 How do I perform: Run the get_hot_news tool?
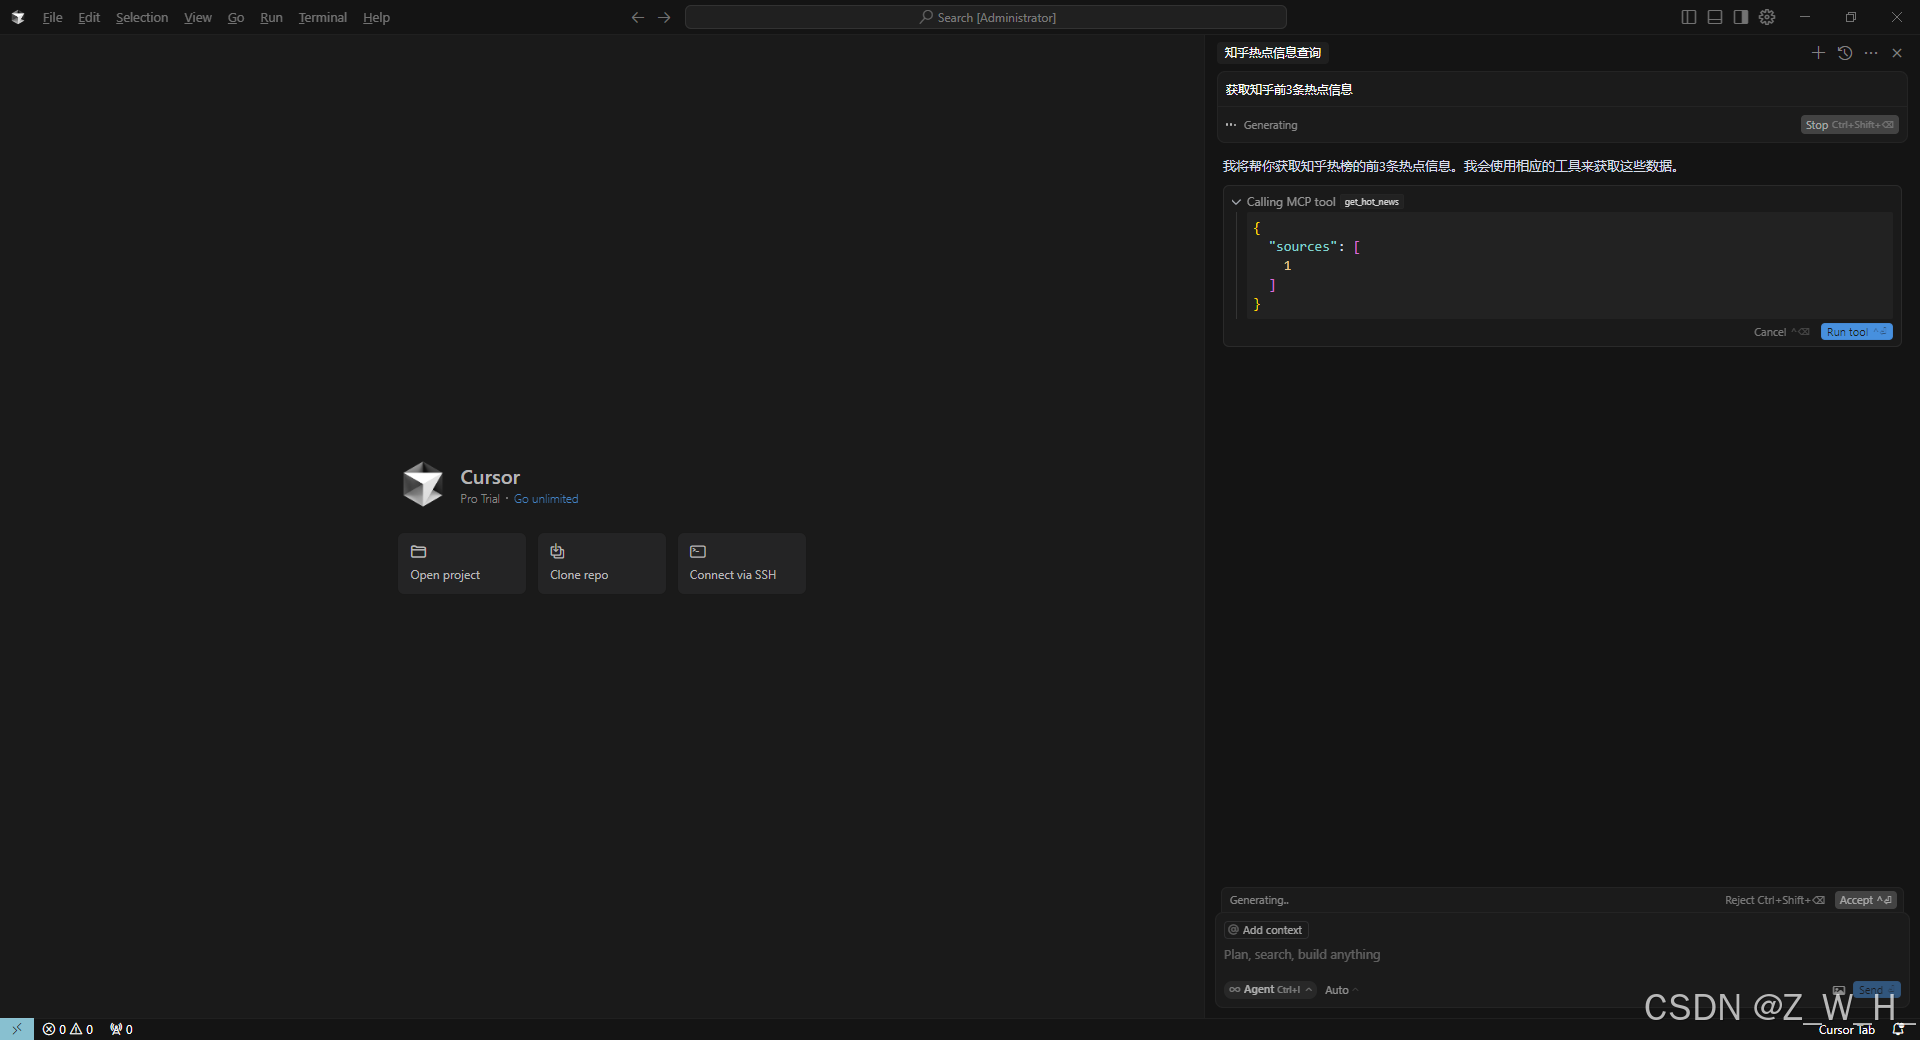(x=1856, y=332)
